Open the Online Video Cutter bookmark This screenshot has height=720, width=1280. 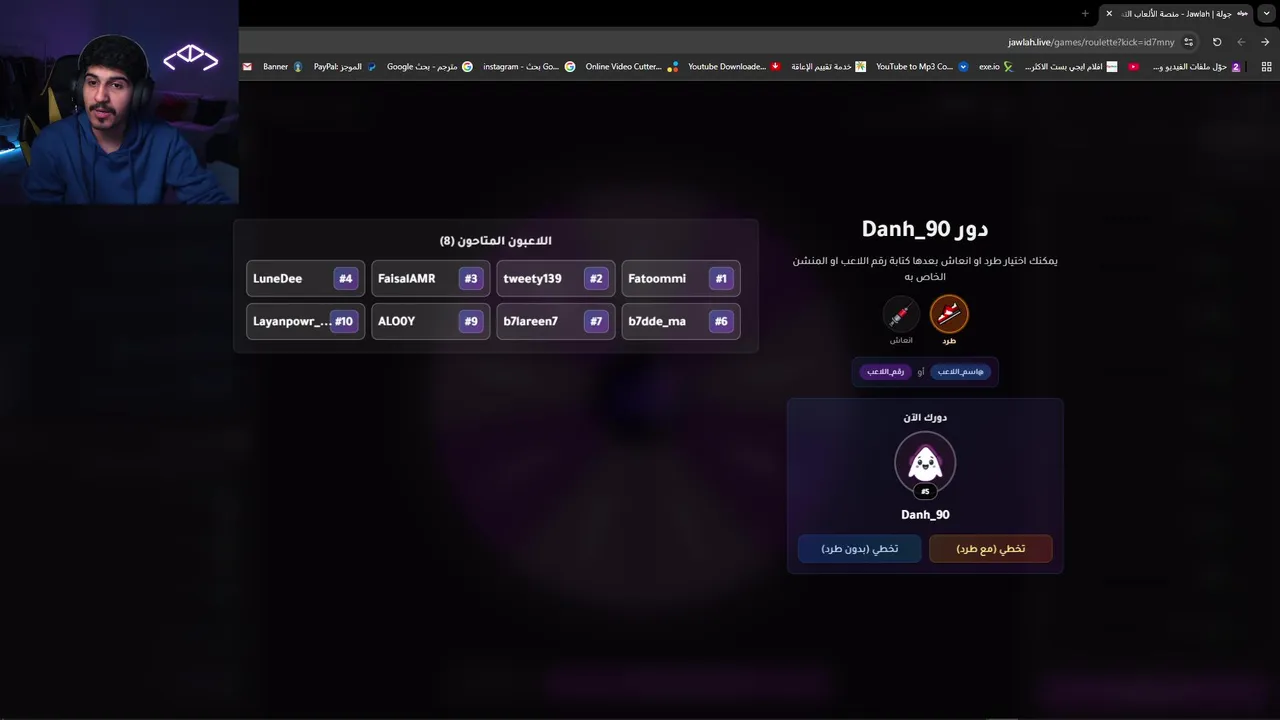click(x=632, y=67)
